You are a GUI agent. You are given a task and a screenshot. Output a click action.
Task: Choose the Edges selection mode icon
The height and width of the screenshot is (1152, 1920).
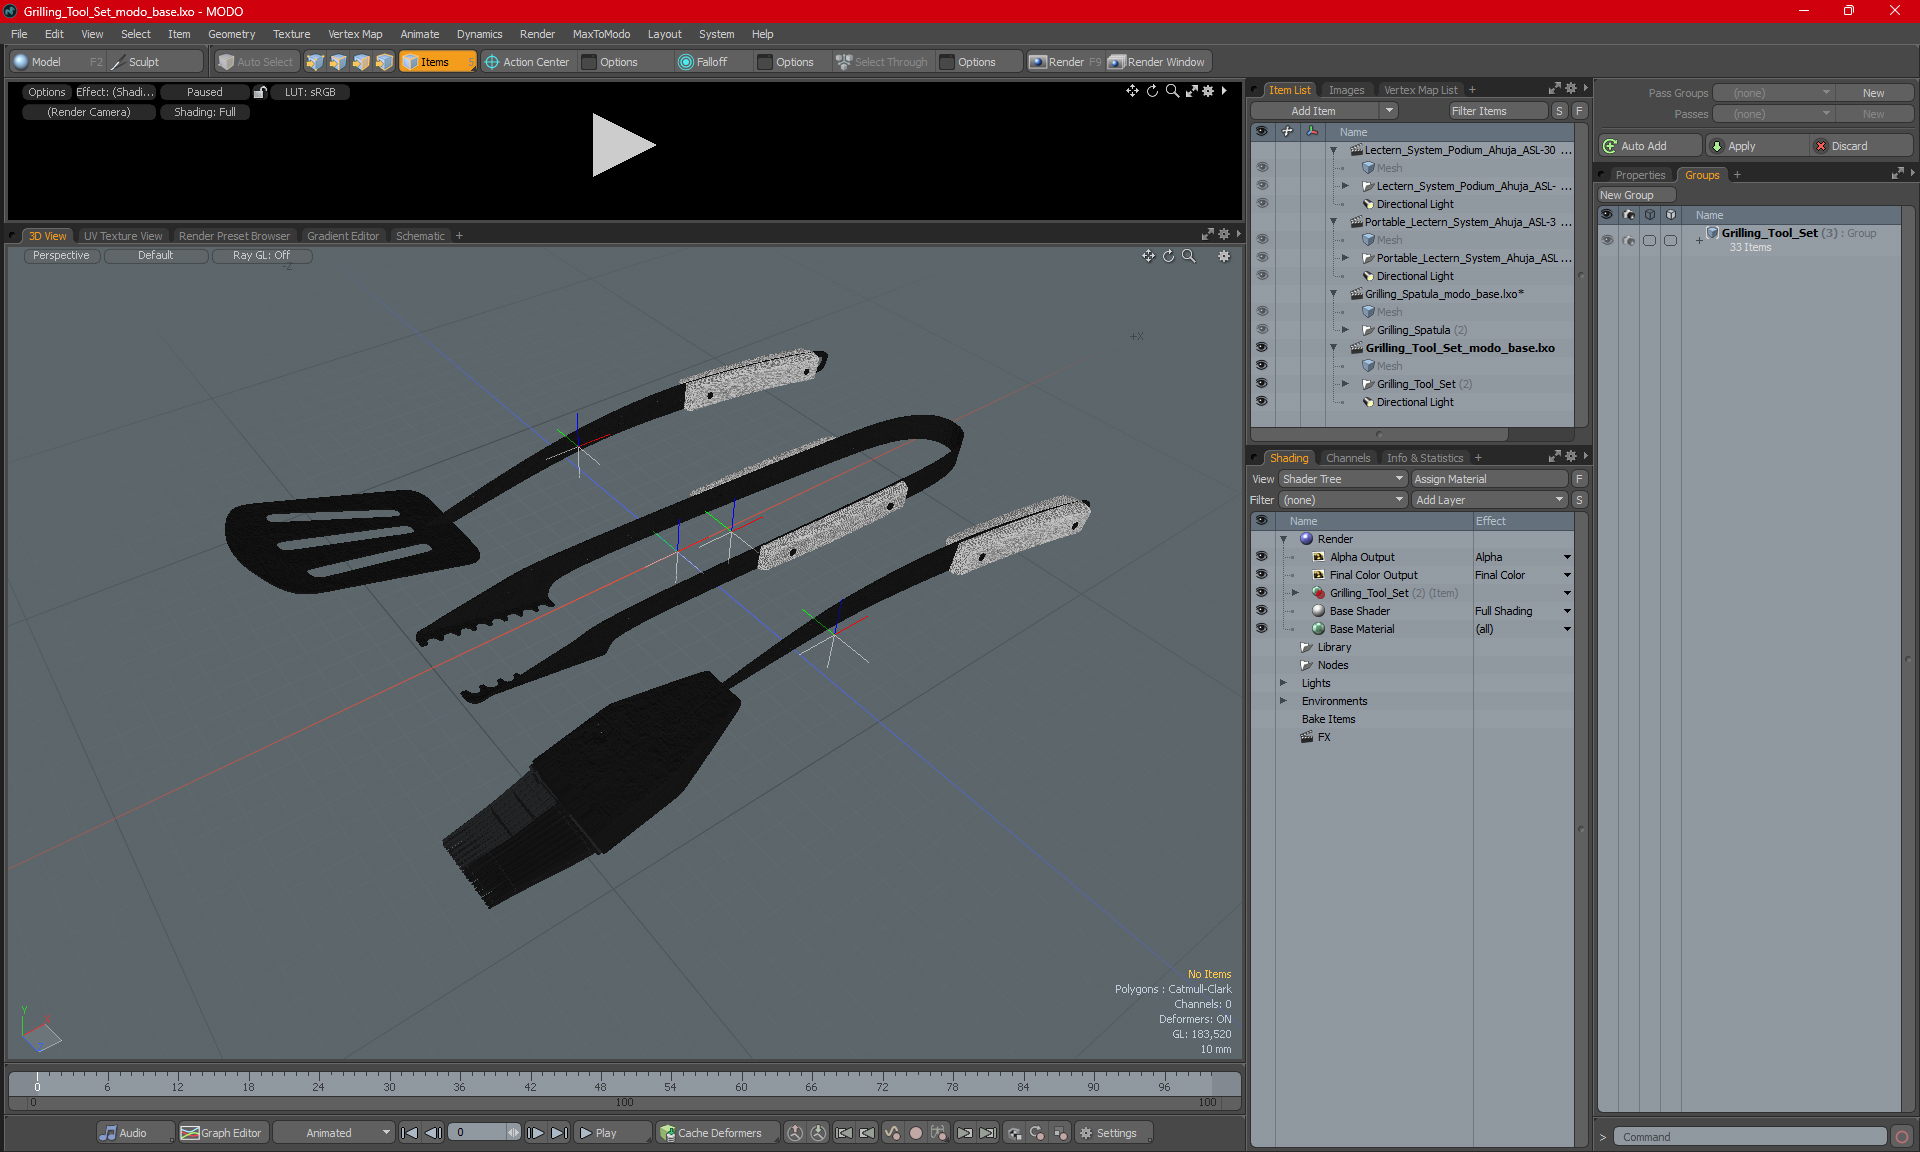point(338,62)
